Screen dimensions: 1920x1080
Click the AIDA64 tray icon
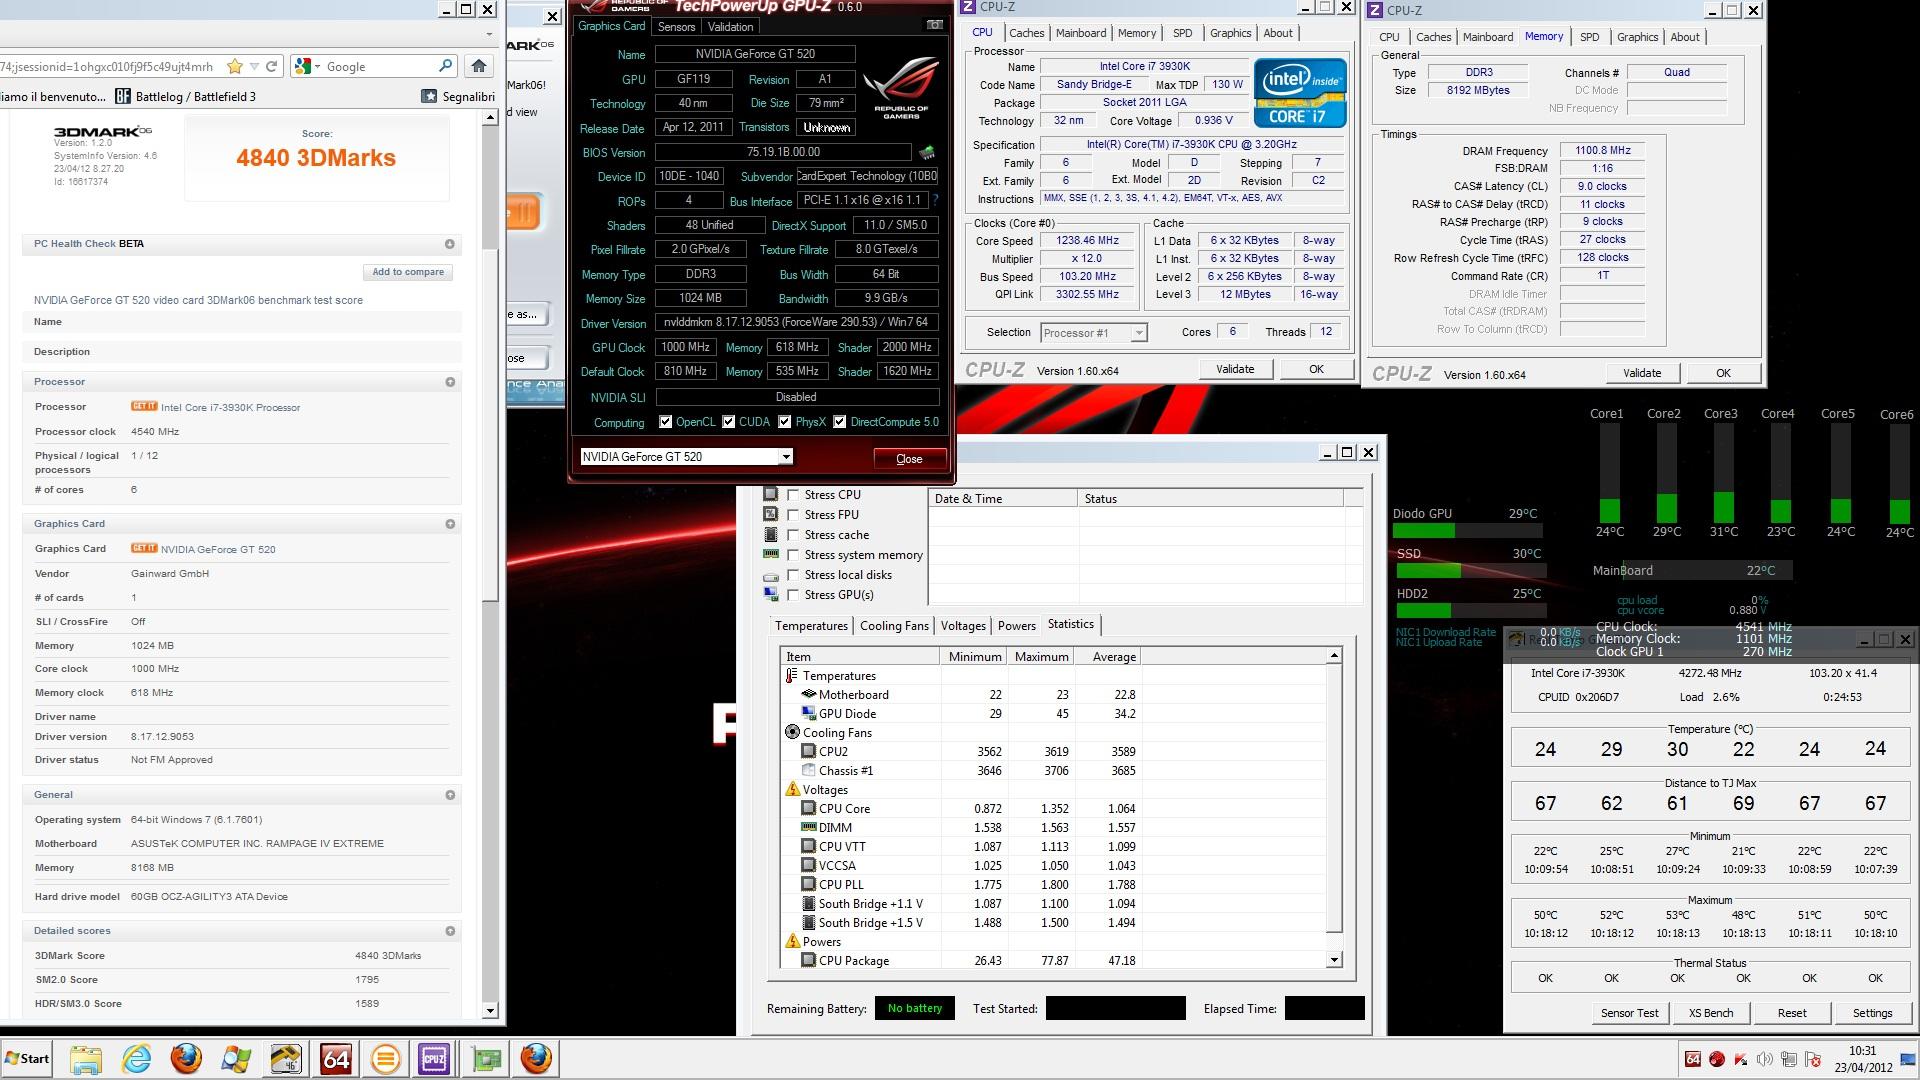tap(1693, 1059)
